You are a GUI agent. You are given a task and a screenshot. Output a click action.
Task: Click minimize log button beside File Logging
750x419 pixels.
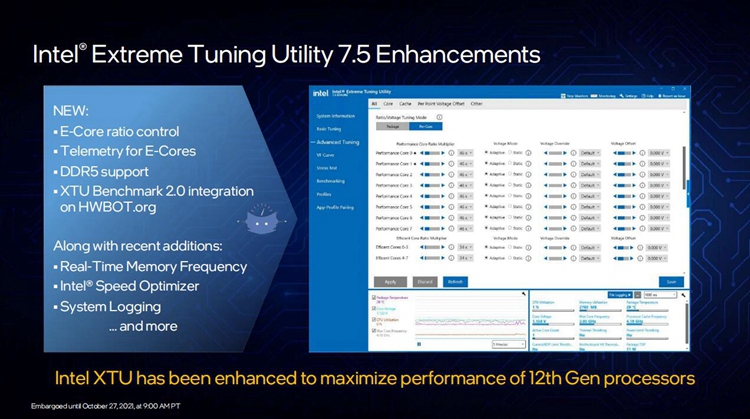tap(638, 295)
